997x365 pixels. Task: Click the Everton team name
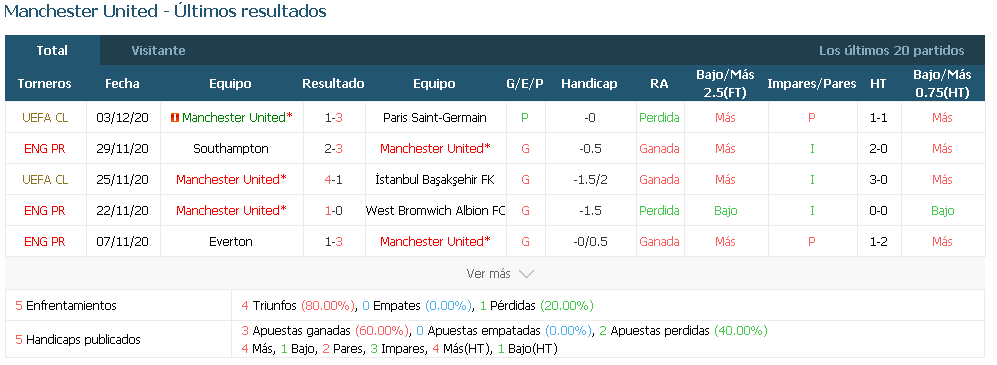click(x=231, y=242)
